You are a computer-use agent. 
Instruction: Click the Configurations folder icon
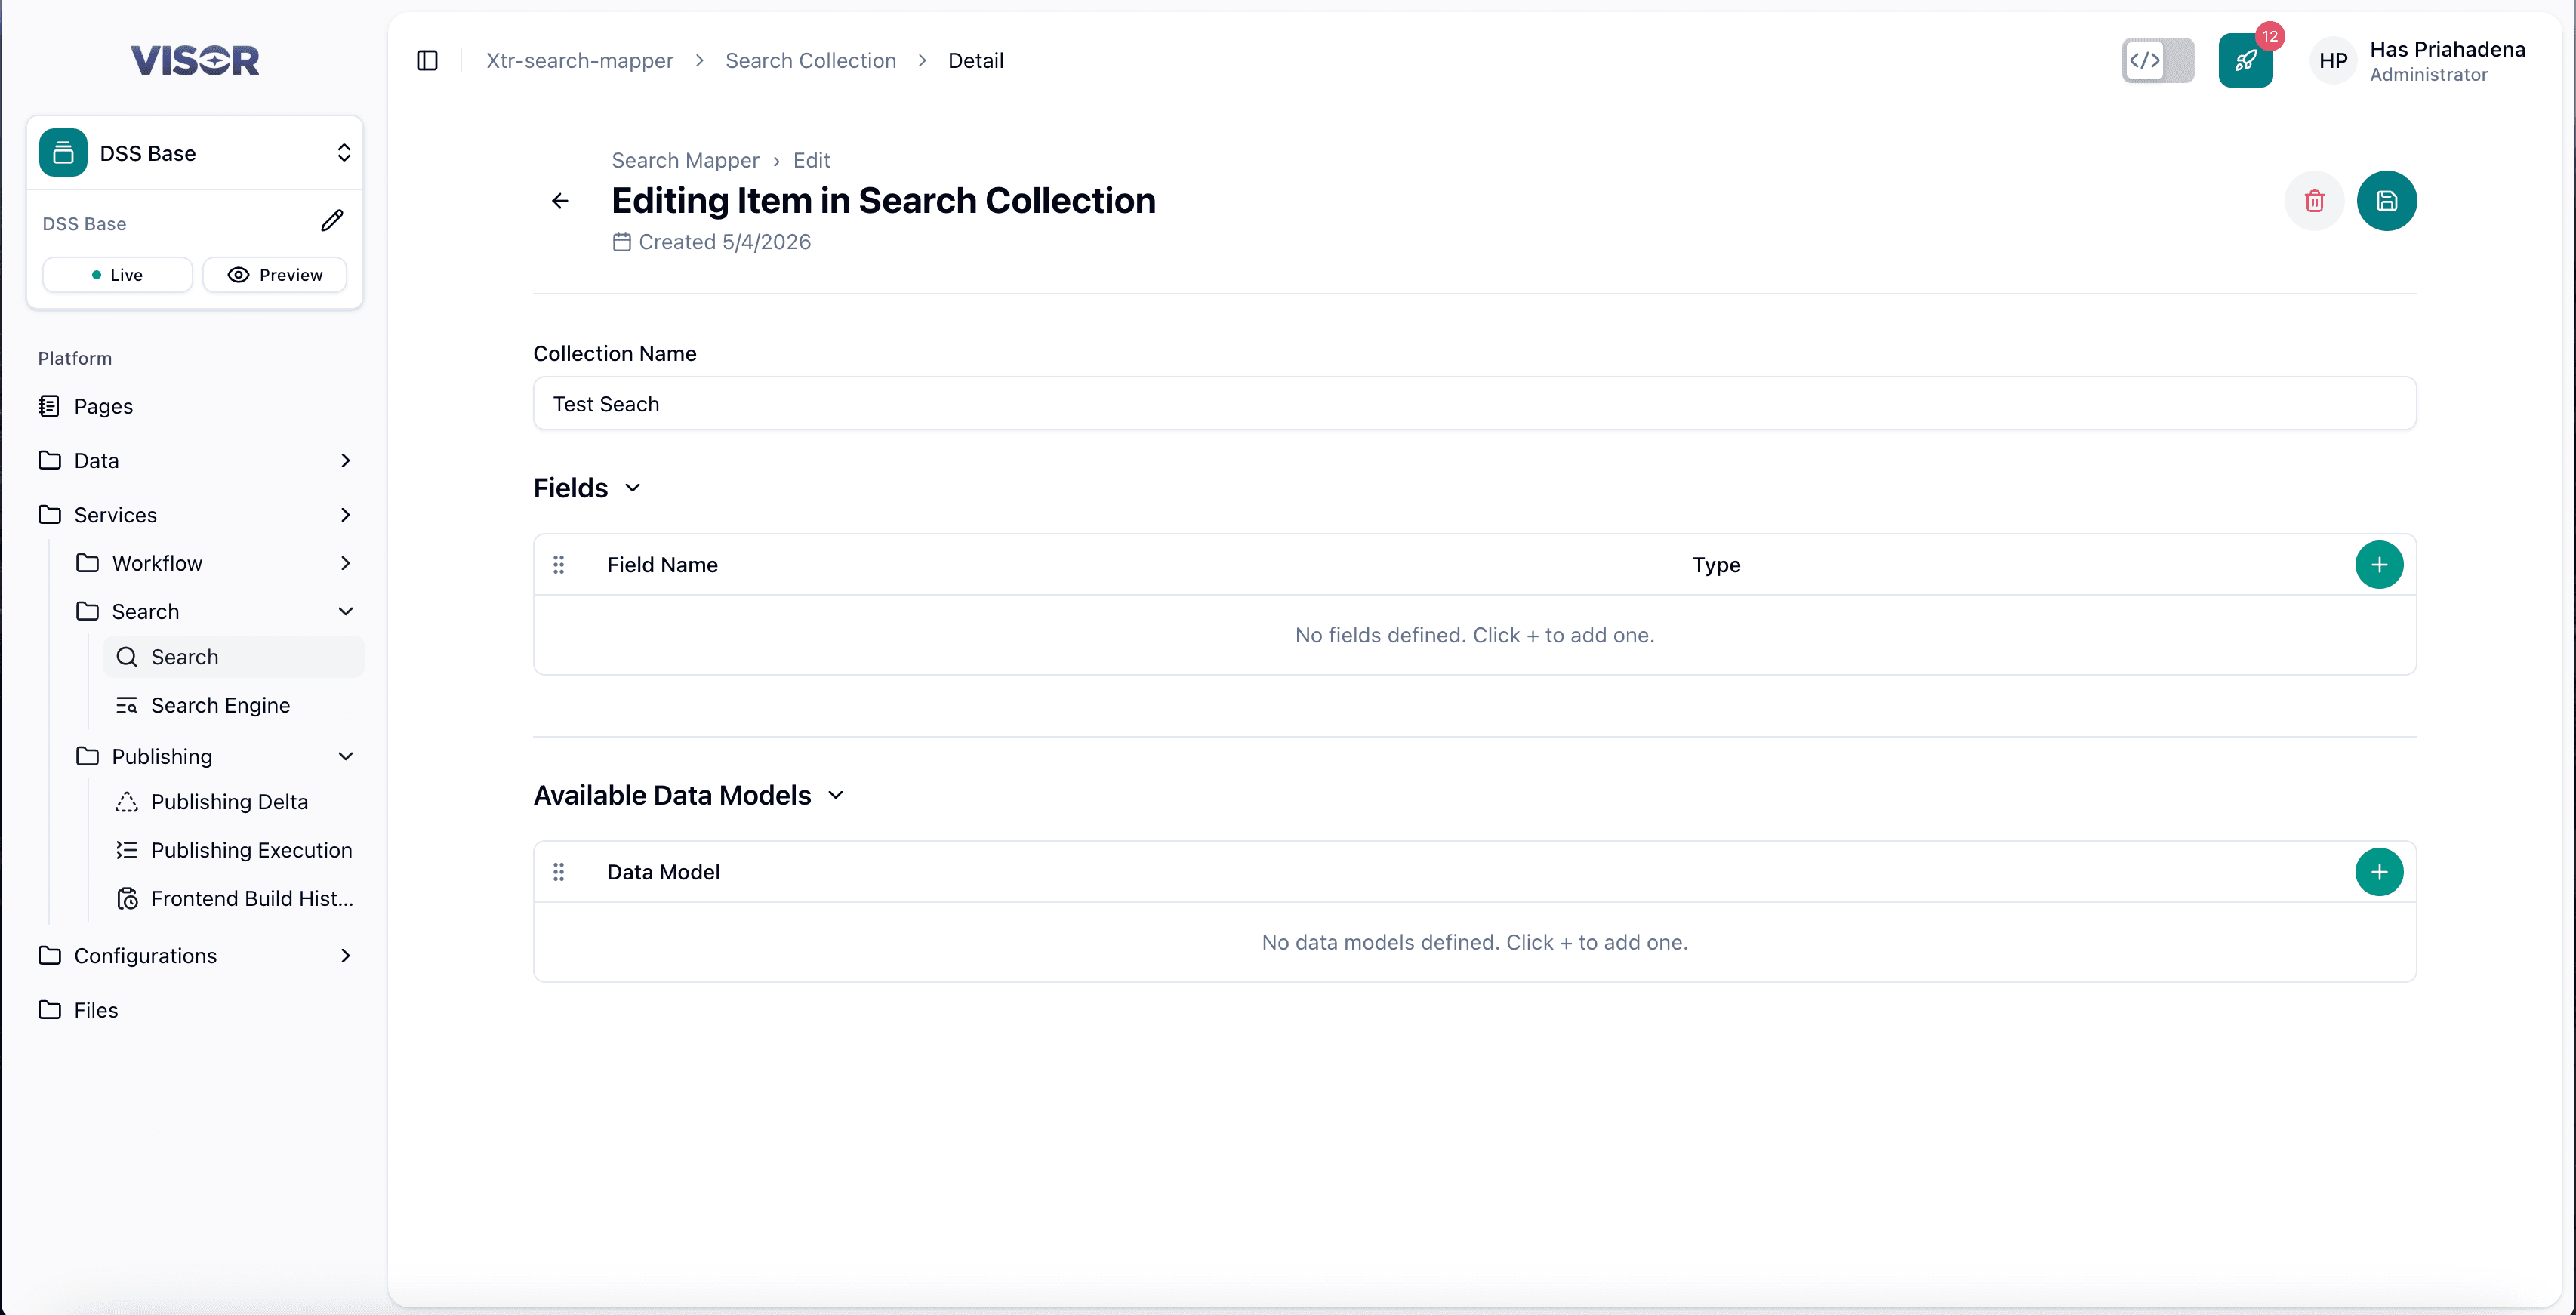point(49,955)
